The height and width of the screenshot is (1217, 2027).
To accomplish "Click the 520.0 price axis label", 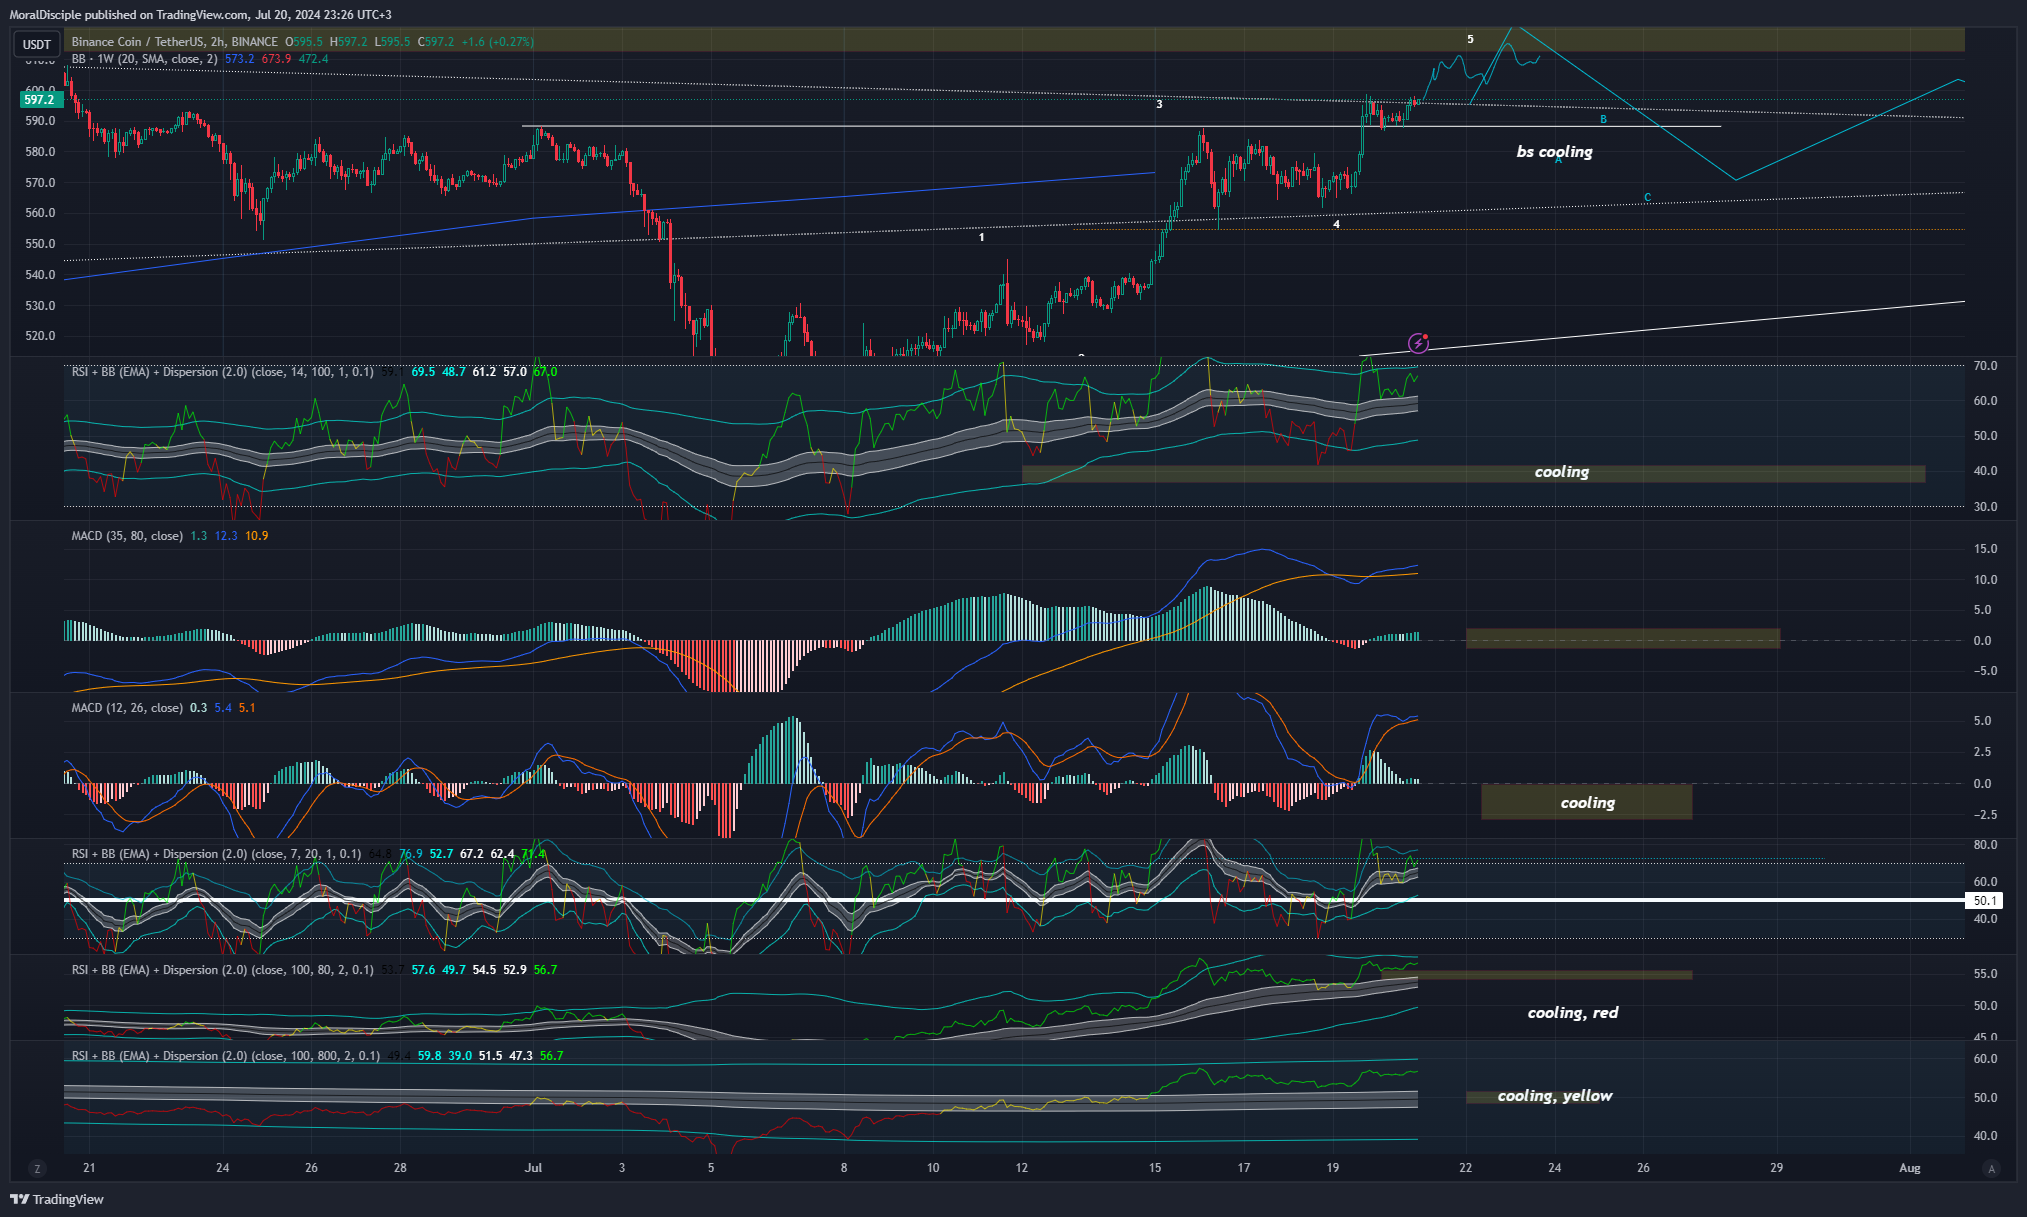I will tap(41, 336).
